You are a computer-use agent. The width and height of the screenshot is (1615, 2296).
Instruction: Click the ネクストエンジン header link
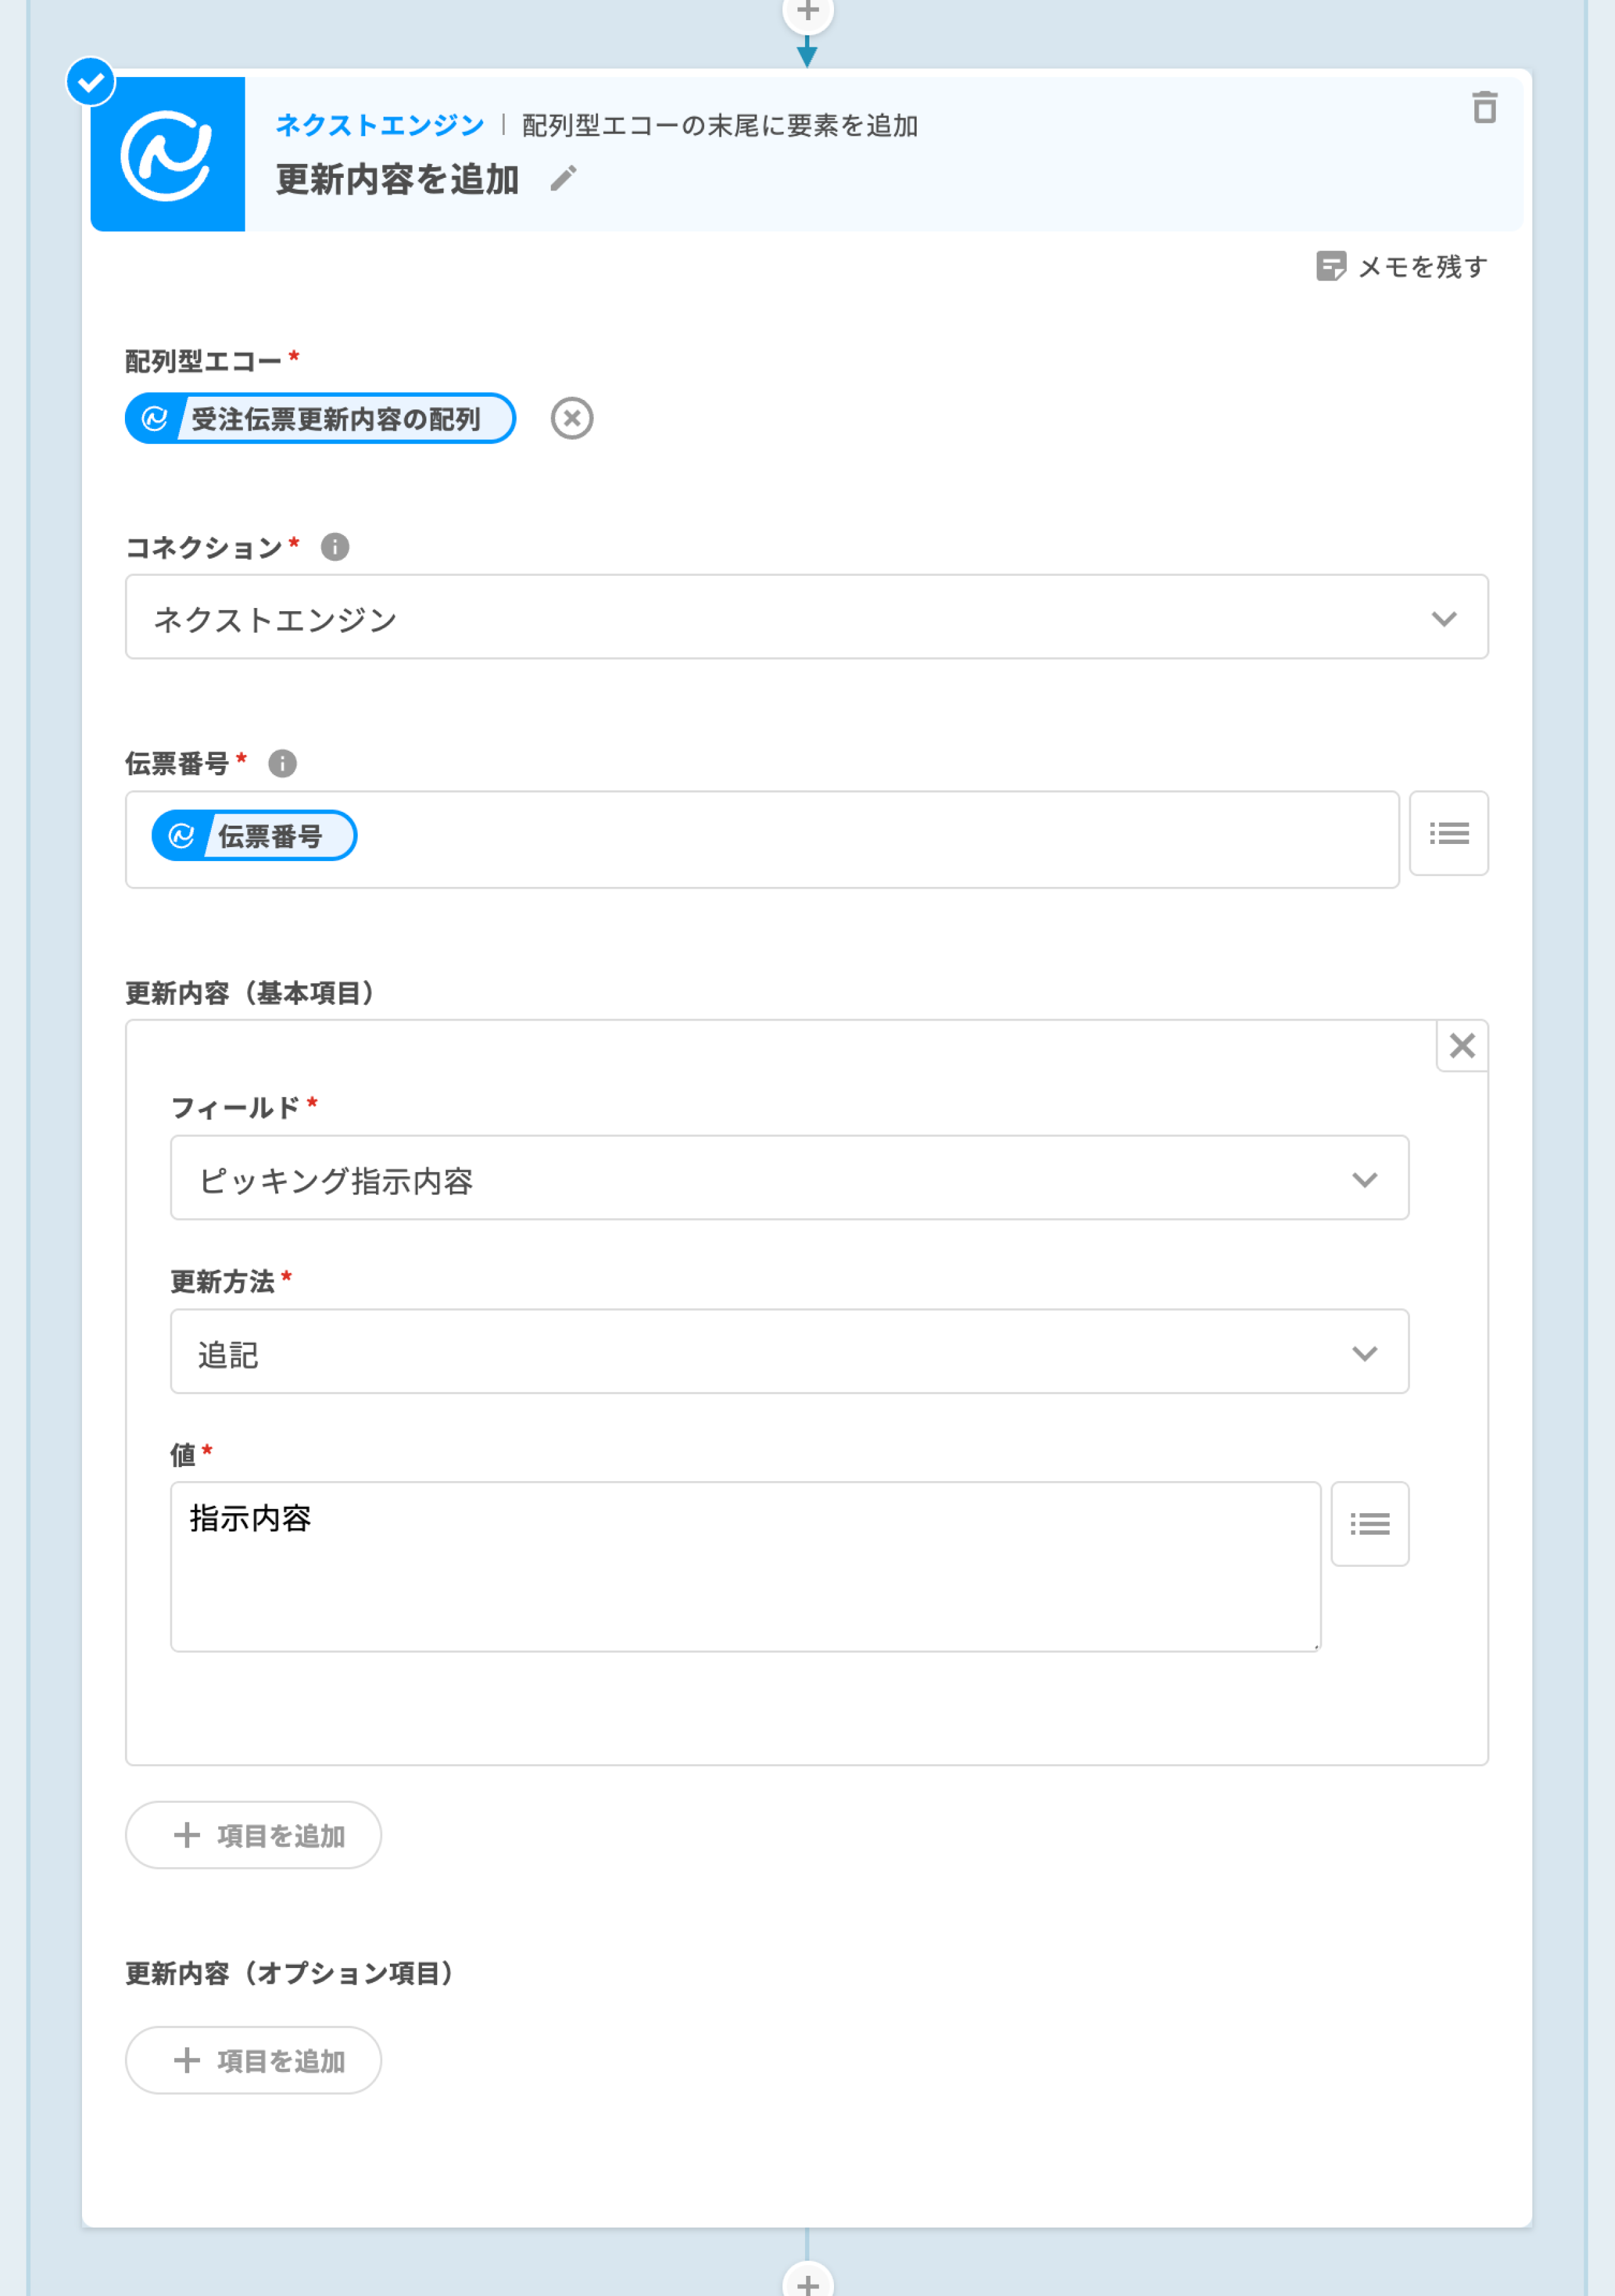click(x=380, y=125)
